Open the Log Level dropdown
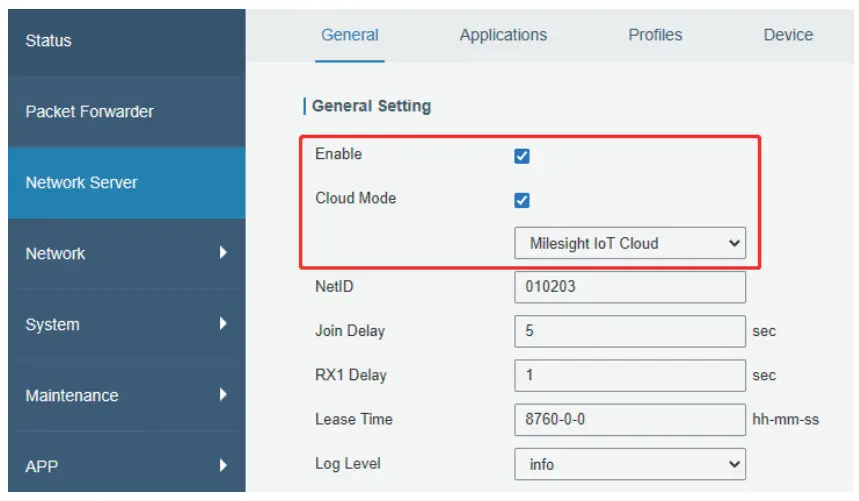Image resolution: width=859 pixels, height=501 pixels. [630, 464]
